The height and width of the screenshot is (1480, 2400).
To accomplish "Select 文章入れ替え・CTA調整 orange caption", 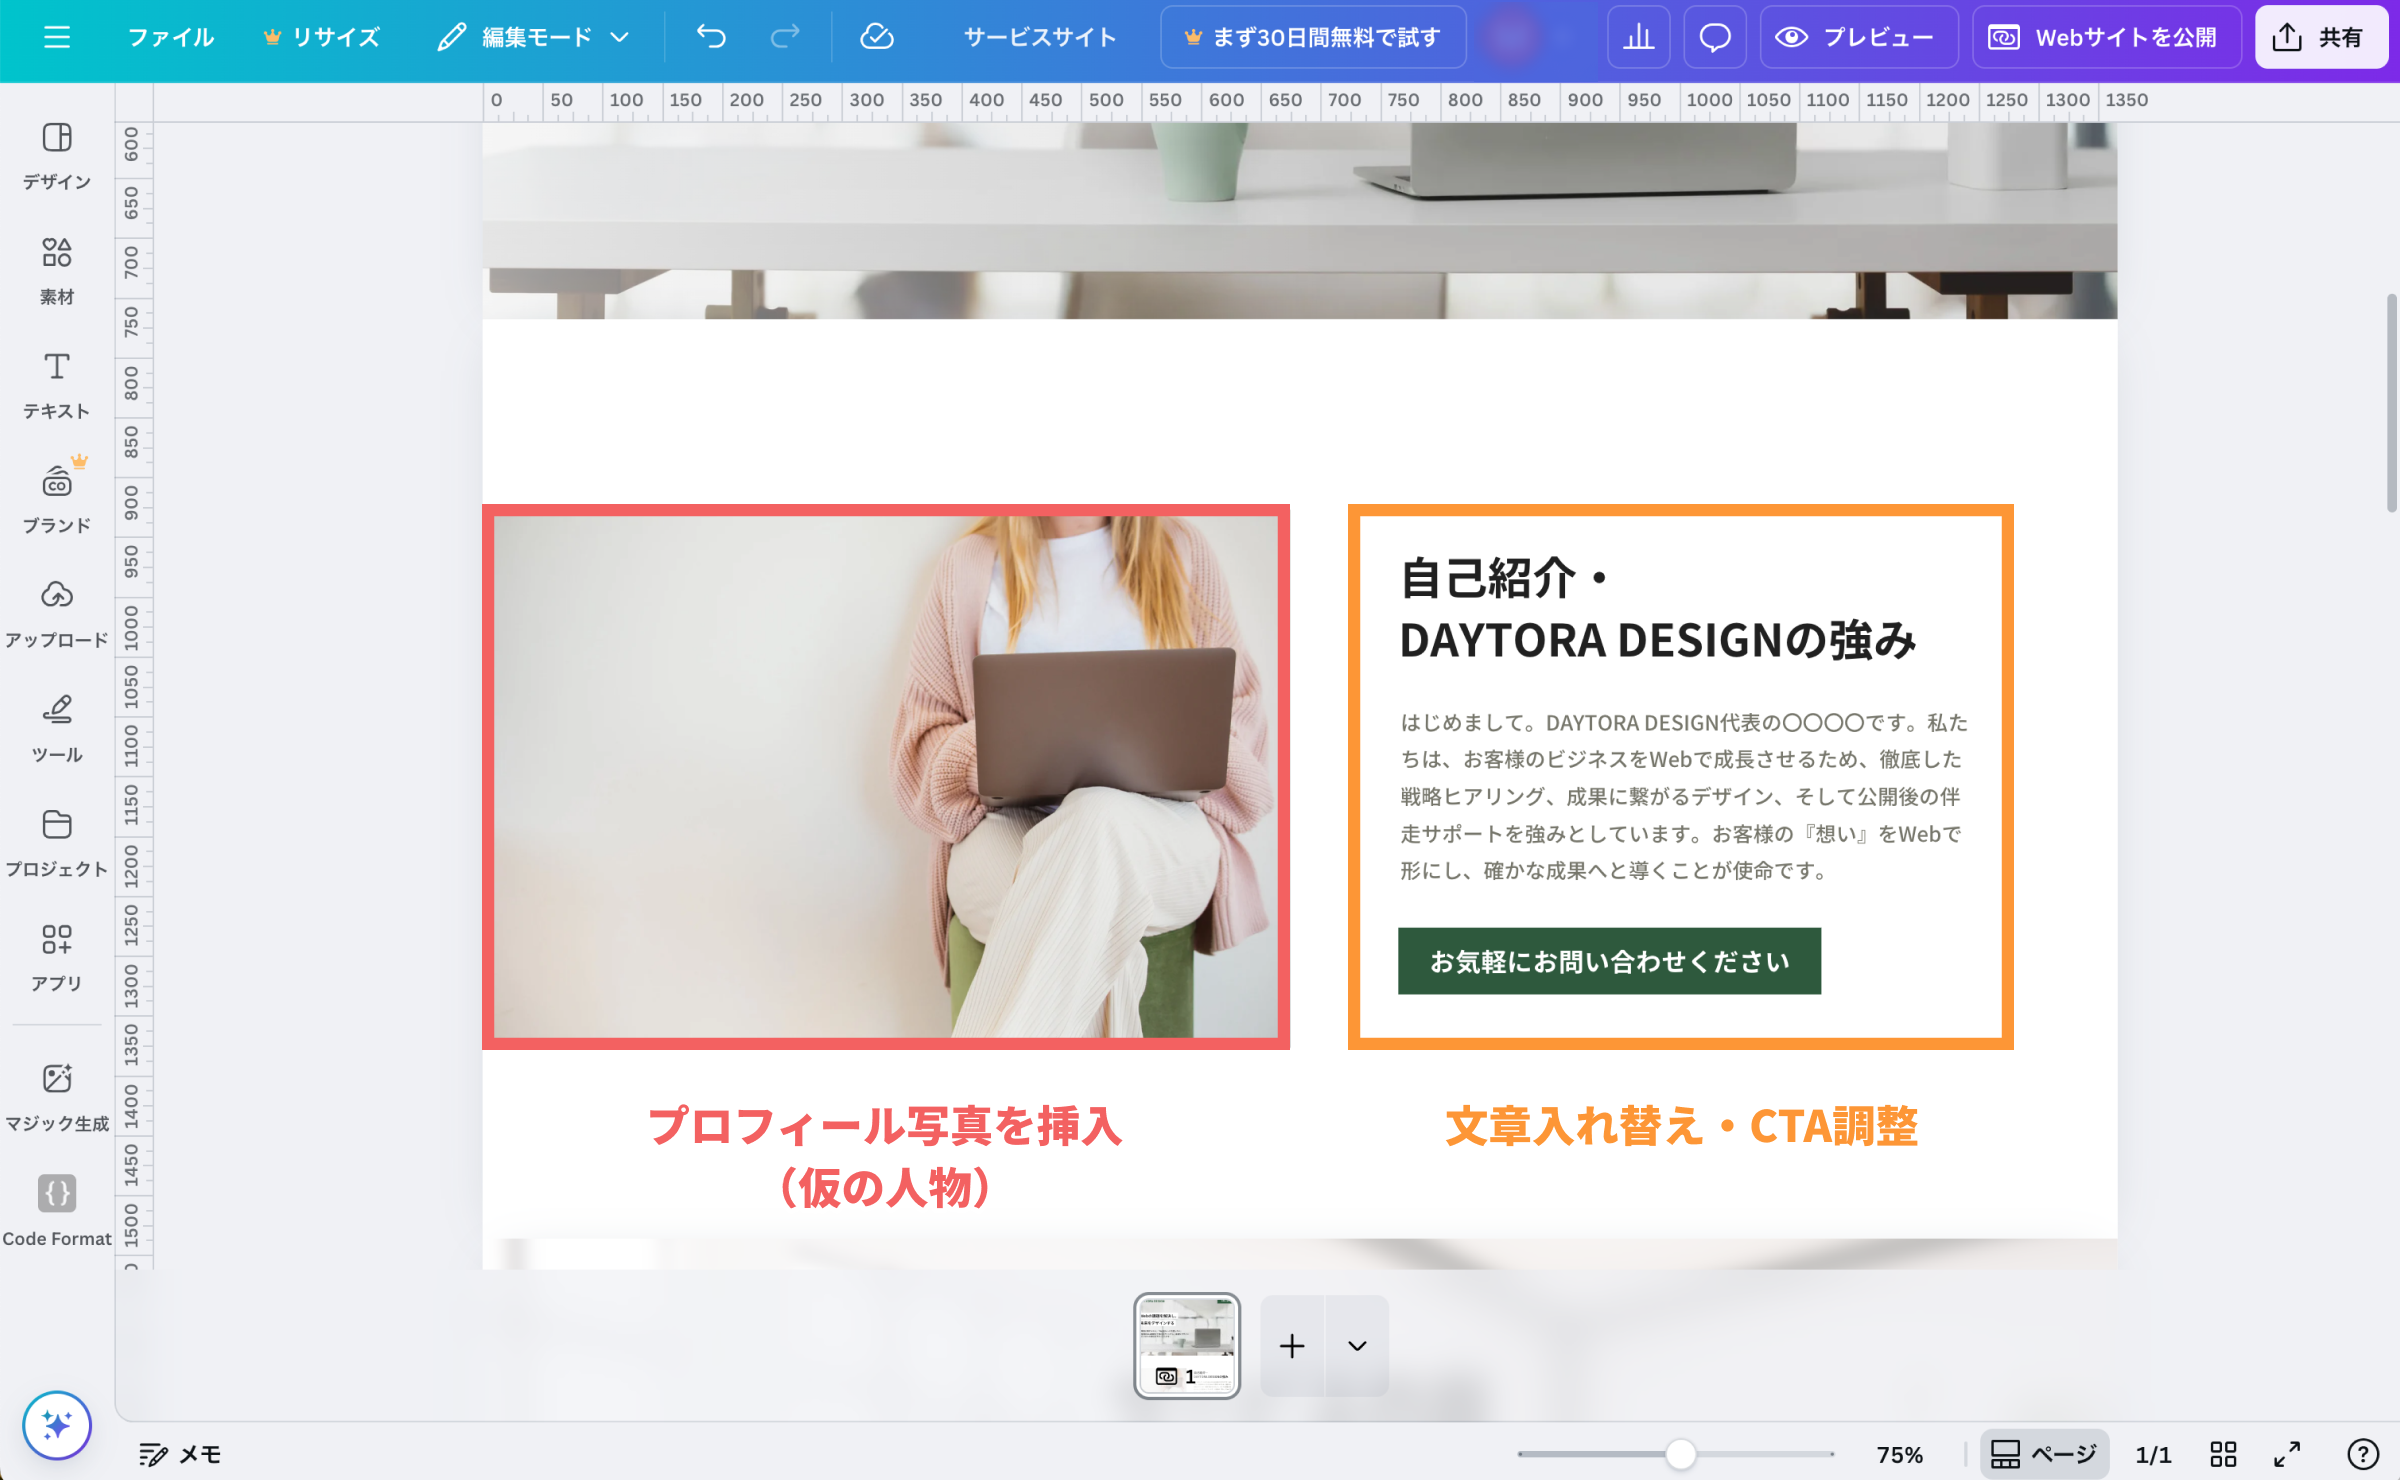I will (x=1681, y=1126).
